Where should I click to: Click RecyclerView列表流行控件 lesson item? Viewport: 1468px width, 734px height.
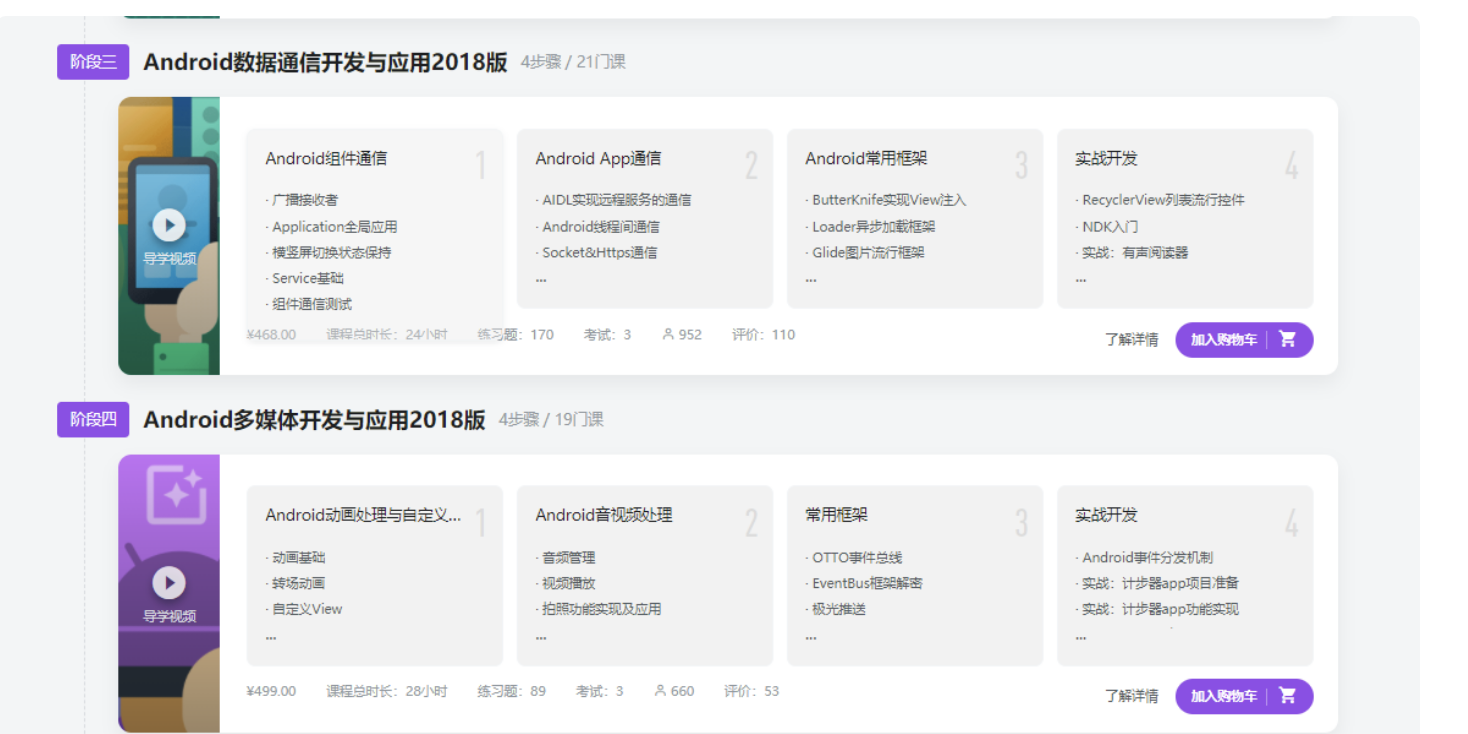click(x=1160, y=200)
